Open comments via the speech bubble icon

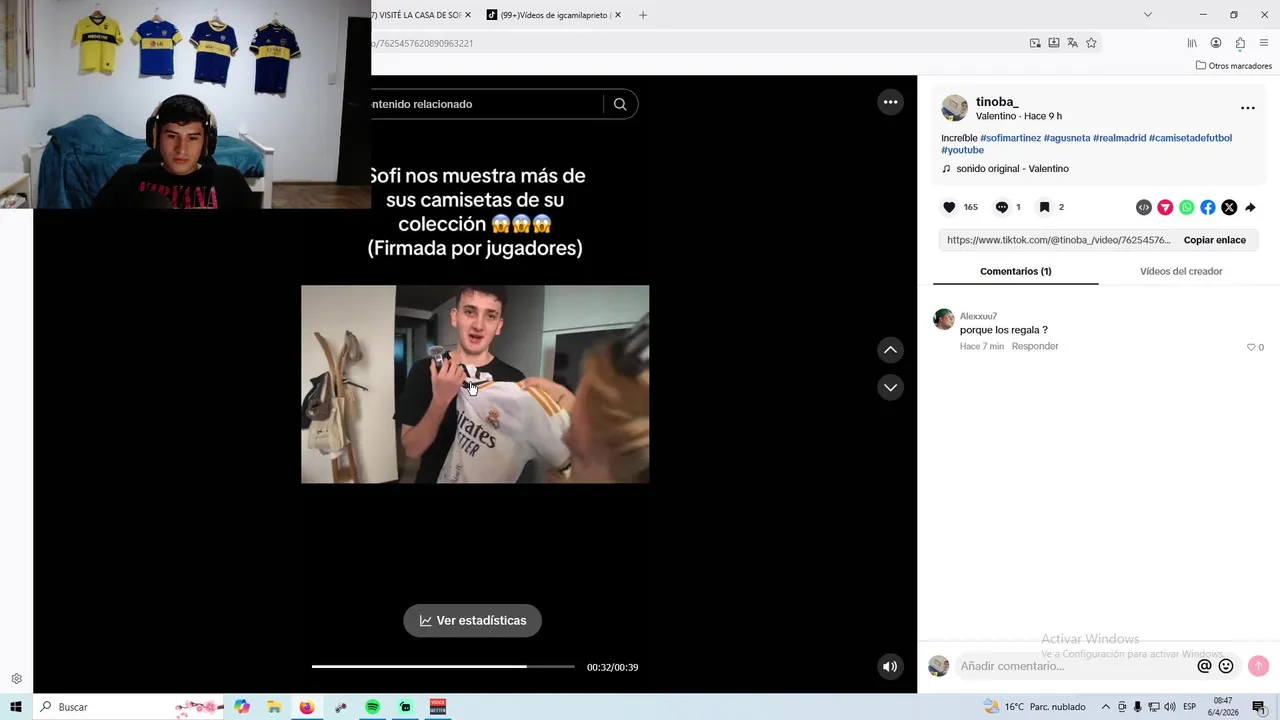(x=1001, y=207)
